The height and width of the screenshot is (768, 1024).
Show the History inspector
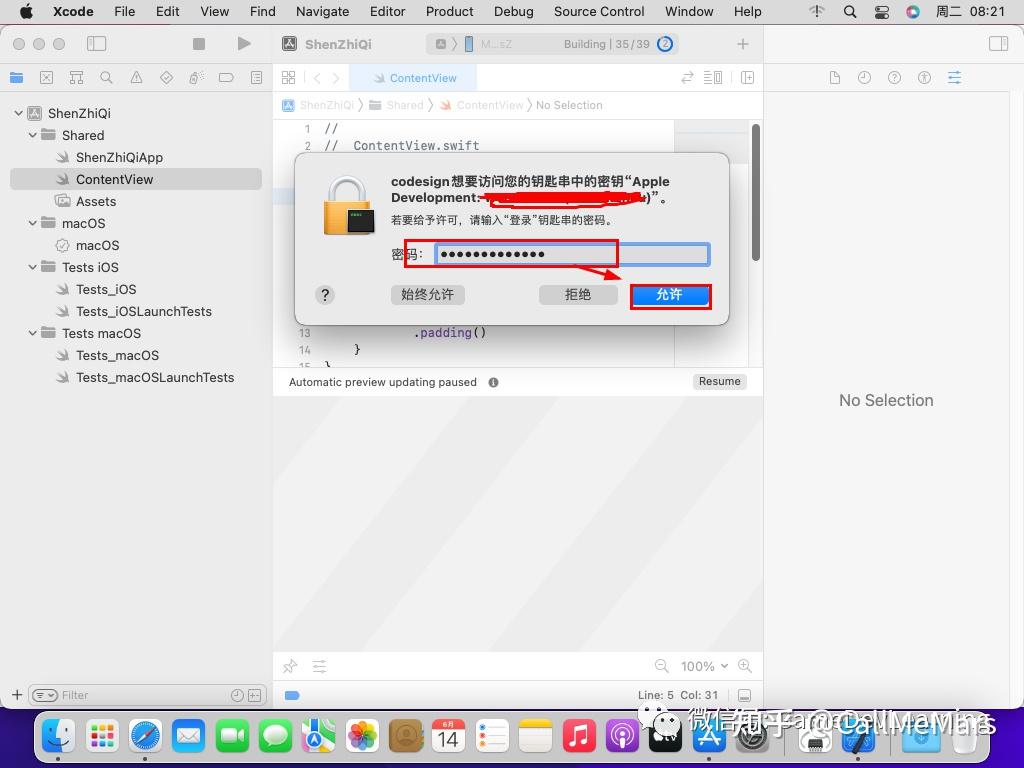pos(865,78)
